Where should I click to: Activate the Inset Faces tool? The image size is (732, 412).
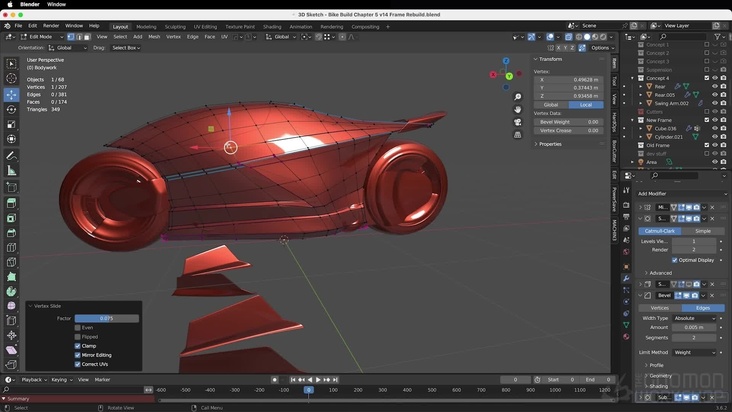pyautogui.click(x=12, y=218)
